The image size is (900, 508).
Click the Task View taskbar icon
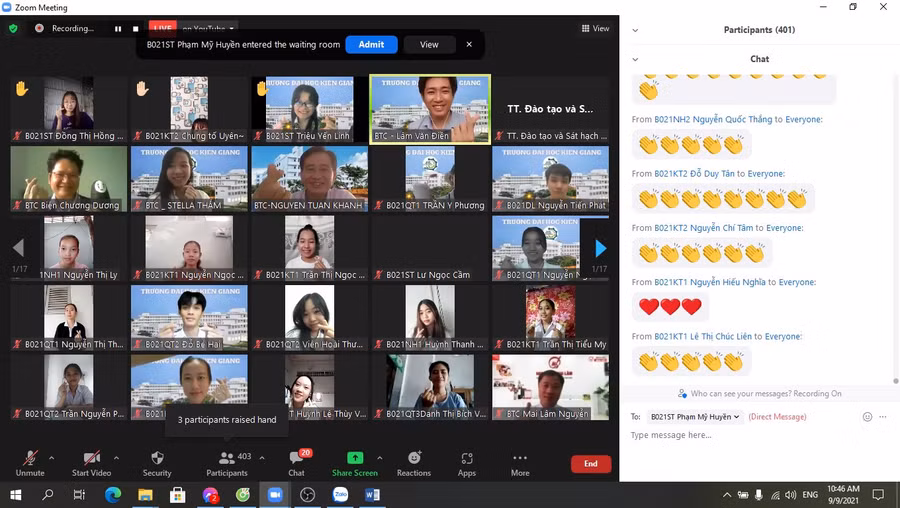(80, 495)
